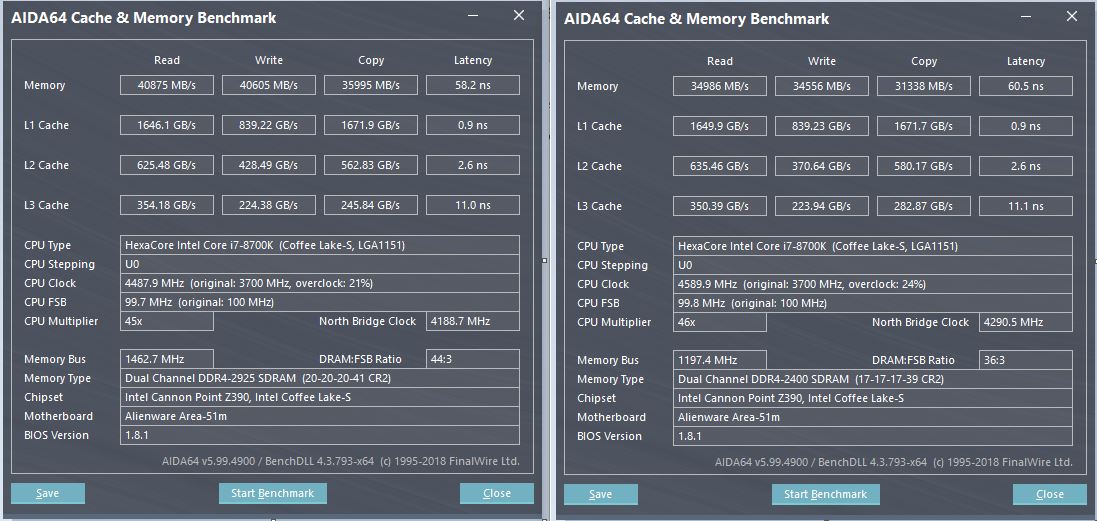Click Save button in the right benchmark window
This screenshot has height=521, width=1097.
pyautogui.click(x=601, y=494)
